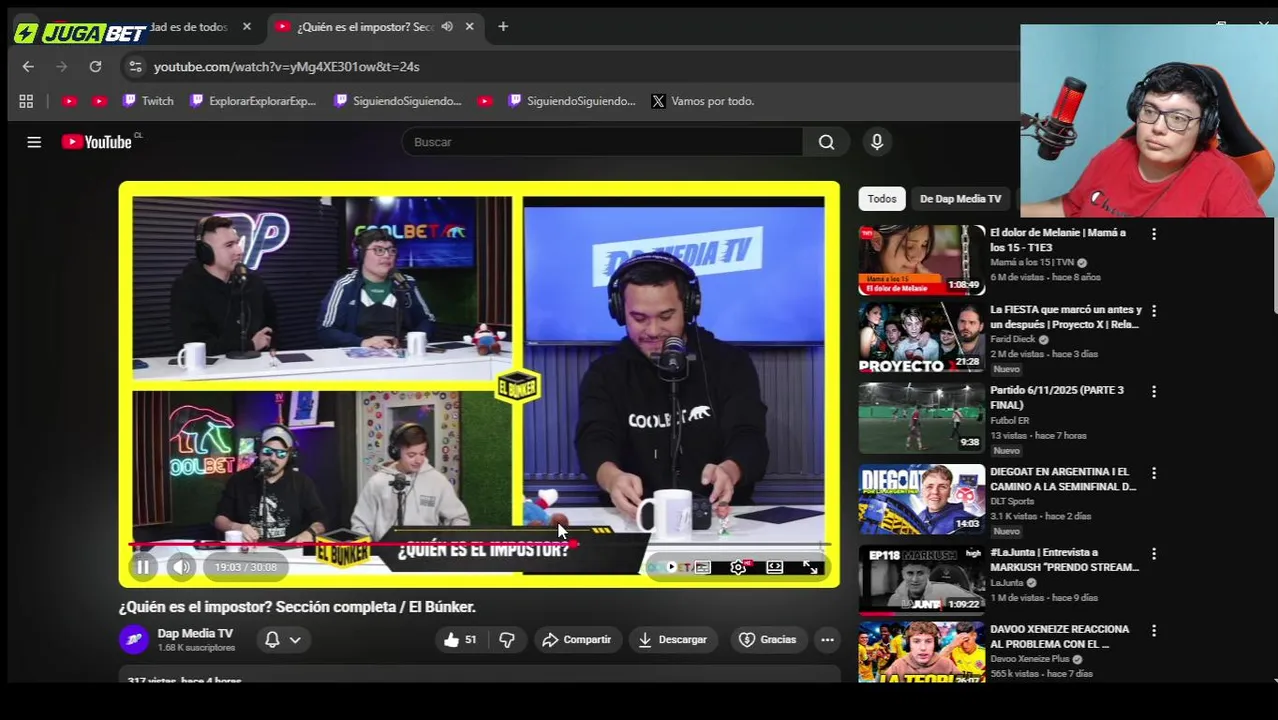
Task: Click the Gracias button
Action: click(x=767, y=640)
